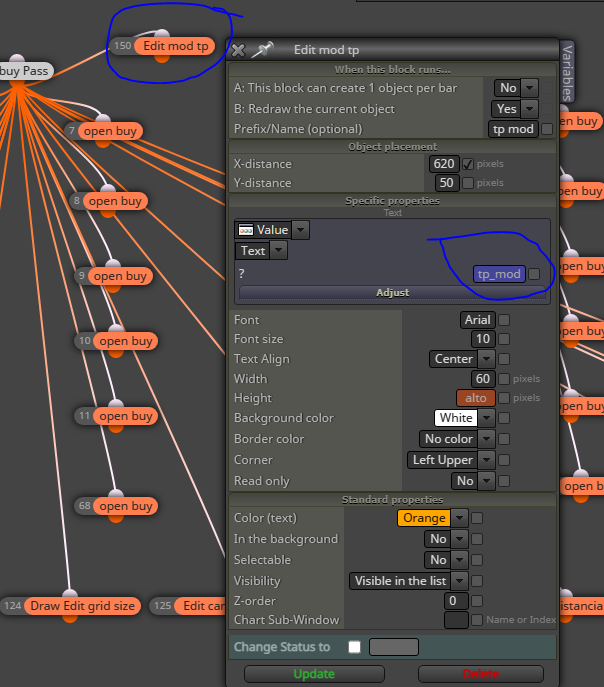Screen dimensions: 604x687
Task: Click the red Delete button
Action: 480,674
